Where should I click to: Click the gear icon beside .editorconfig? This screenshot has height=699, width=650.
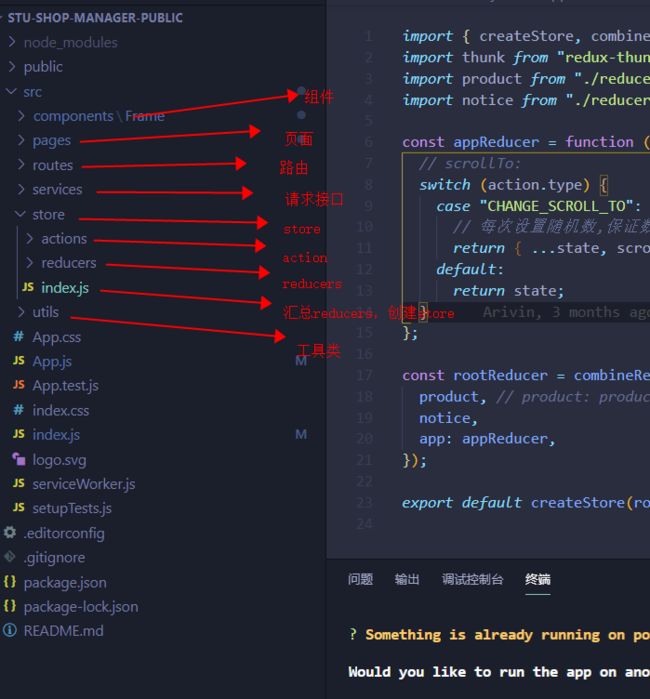(10, 532)
